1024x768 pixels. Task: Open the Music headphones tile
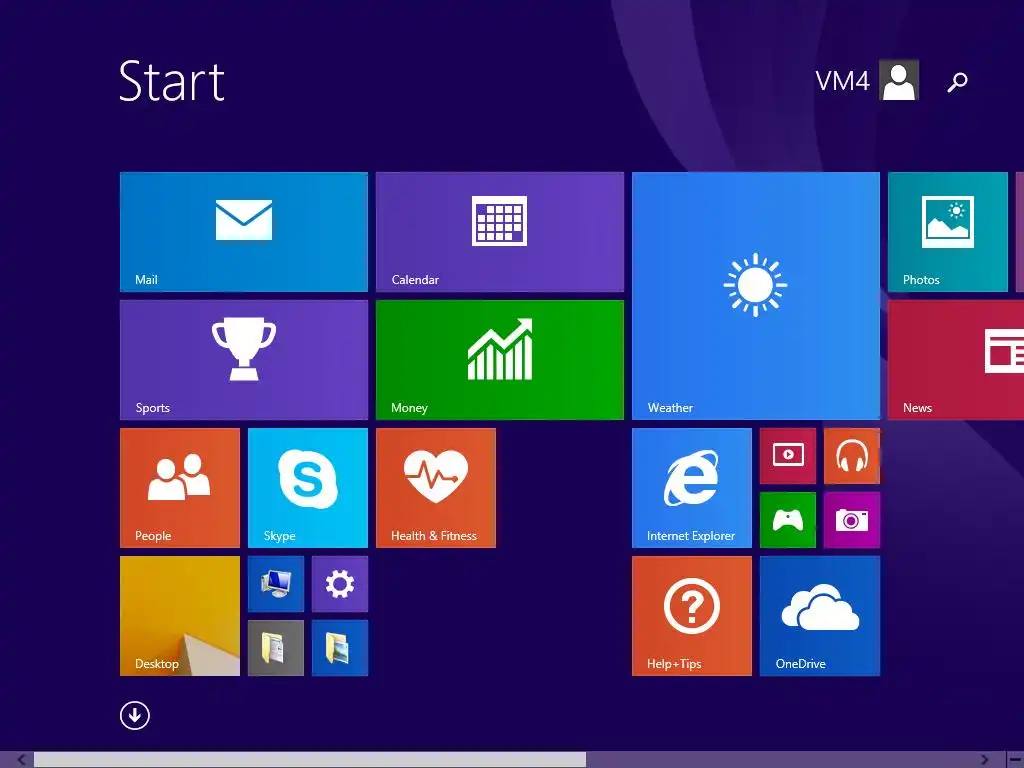pyautogui.click(x=852, y=456)
